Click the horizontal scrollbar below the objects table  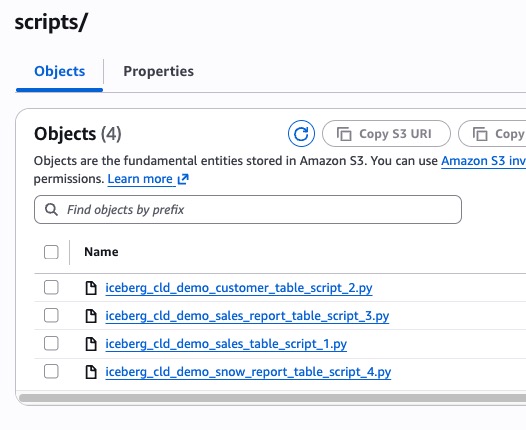coord(272,398)
